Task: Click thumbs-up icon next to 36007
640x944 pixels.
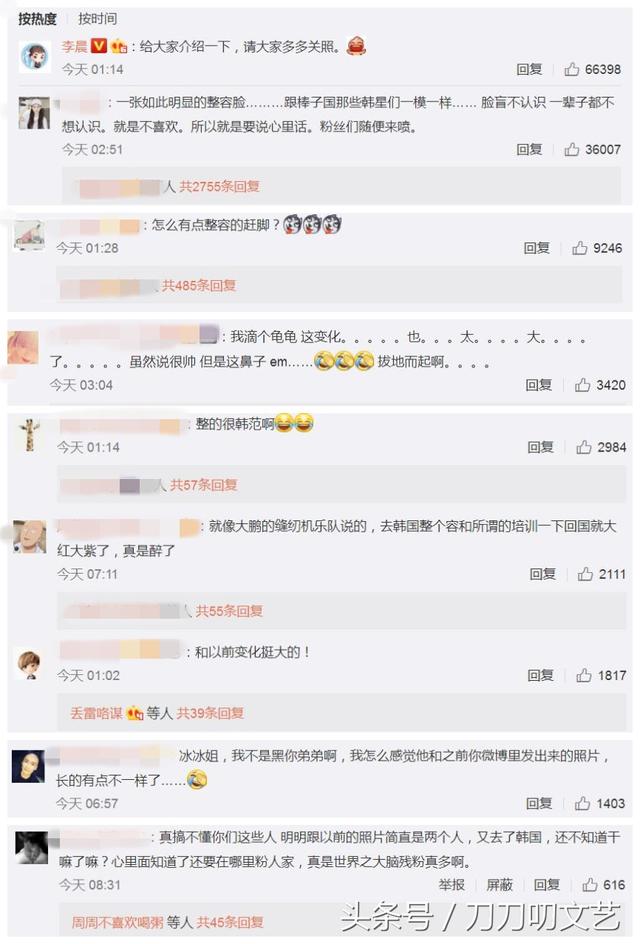Action: [571, 149]
